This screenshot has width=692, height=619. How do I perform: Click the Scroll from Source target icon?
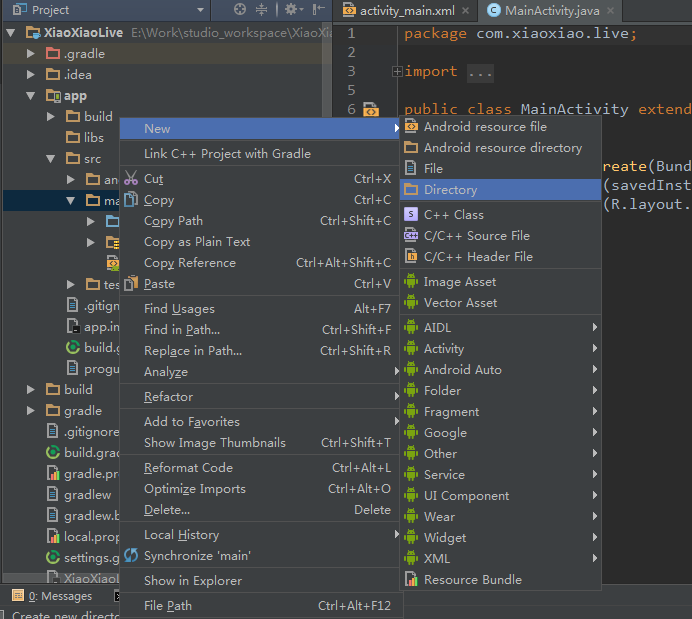point(240,9)
